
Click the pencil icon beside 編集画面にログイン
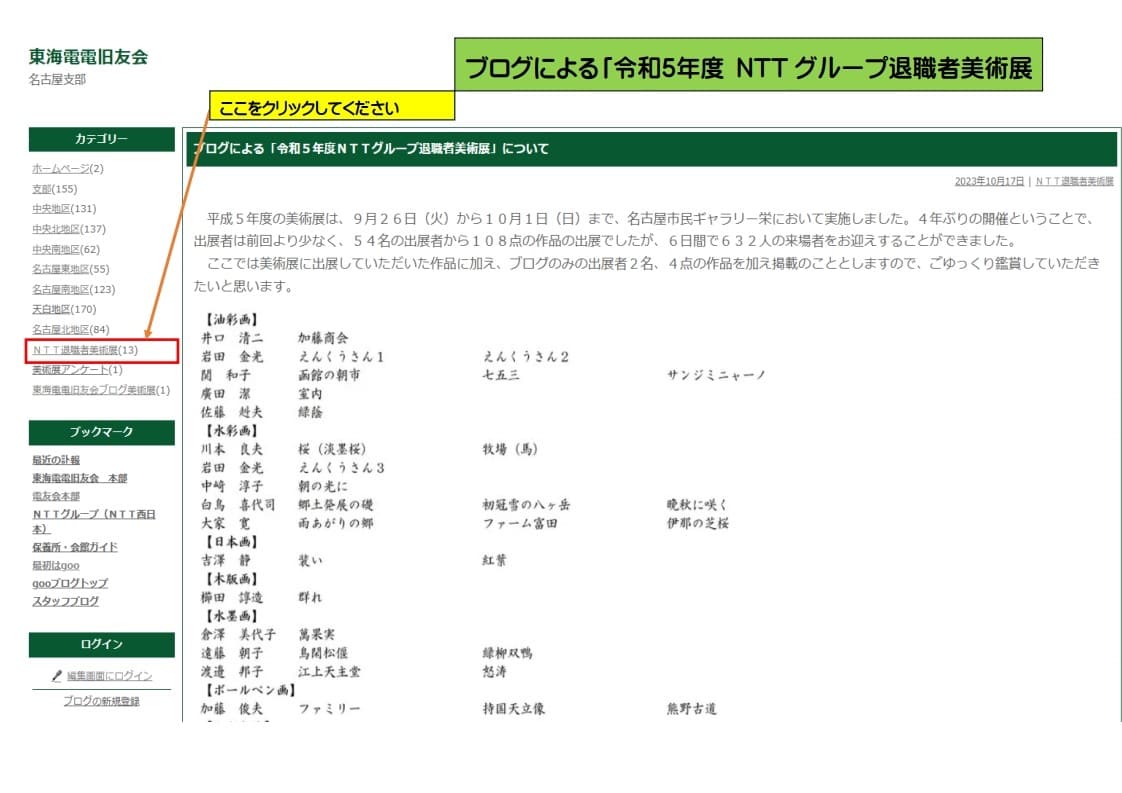coord(57,676)
